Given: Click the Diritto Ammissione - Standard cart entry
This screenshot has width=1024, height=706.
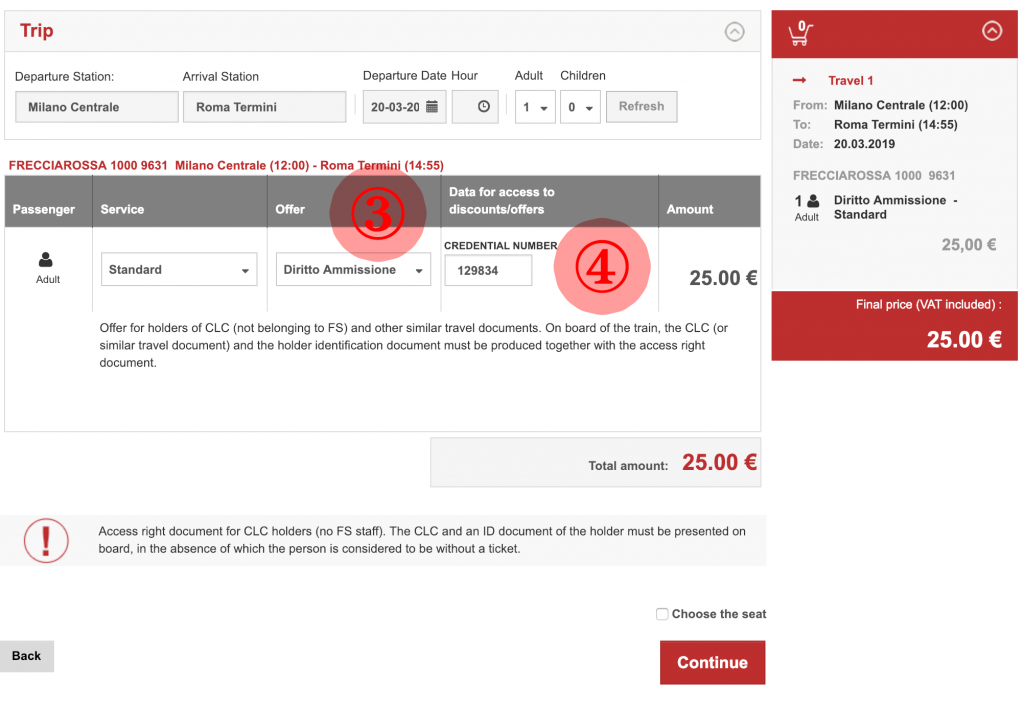Looking at the screenshot, I should [895, 207].
